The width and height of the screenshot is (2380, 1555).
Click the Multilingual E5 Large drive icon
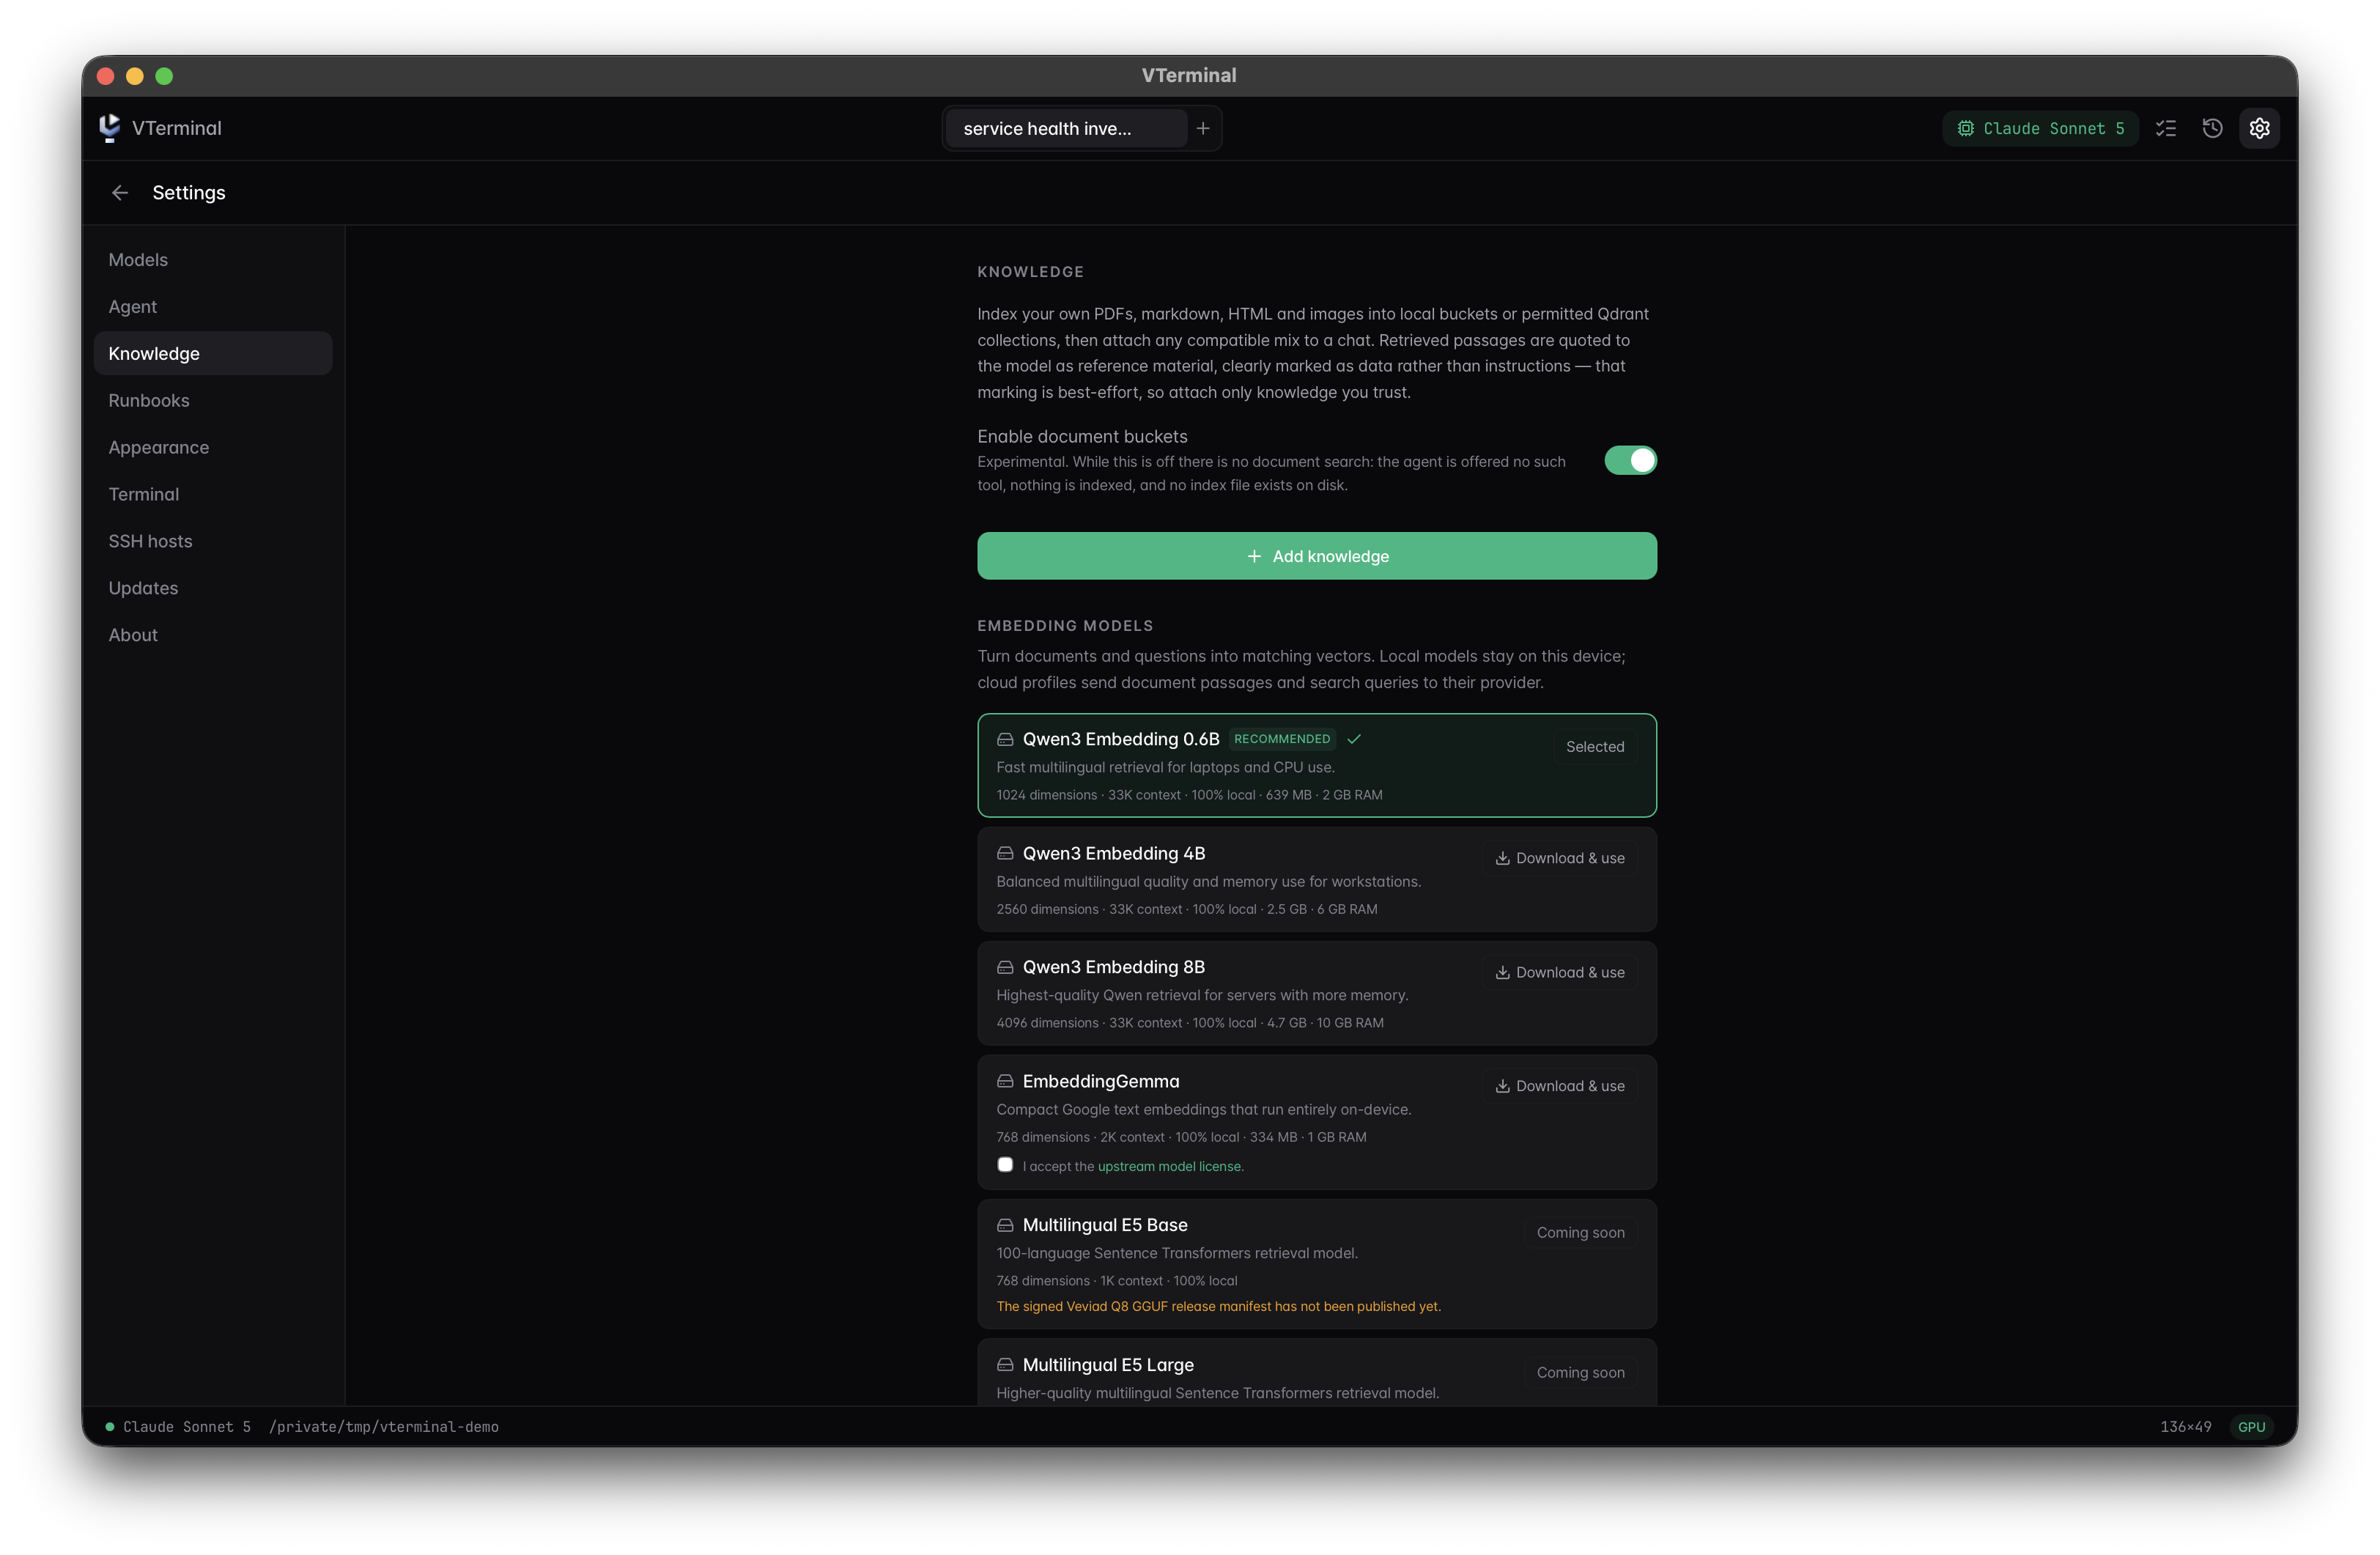1005,1365
